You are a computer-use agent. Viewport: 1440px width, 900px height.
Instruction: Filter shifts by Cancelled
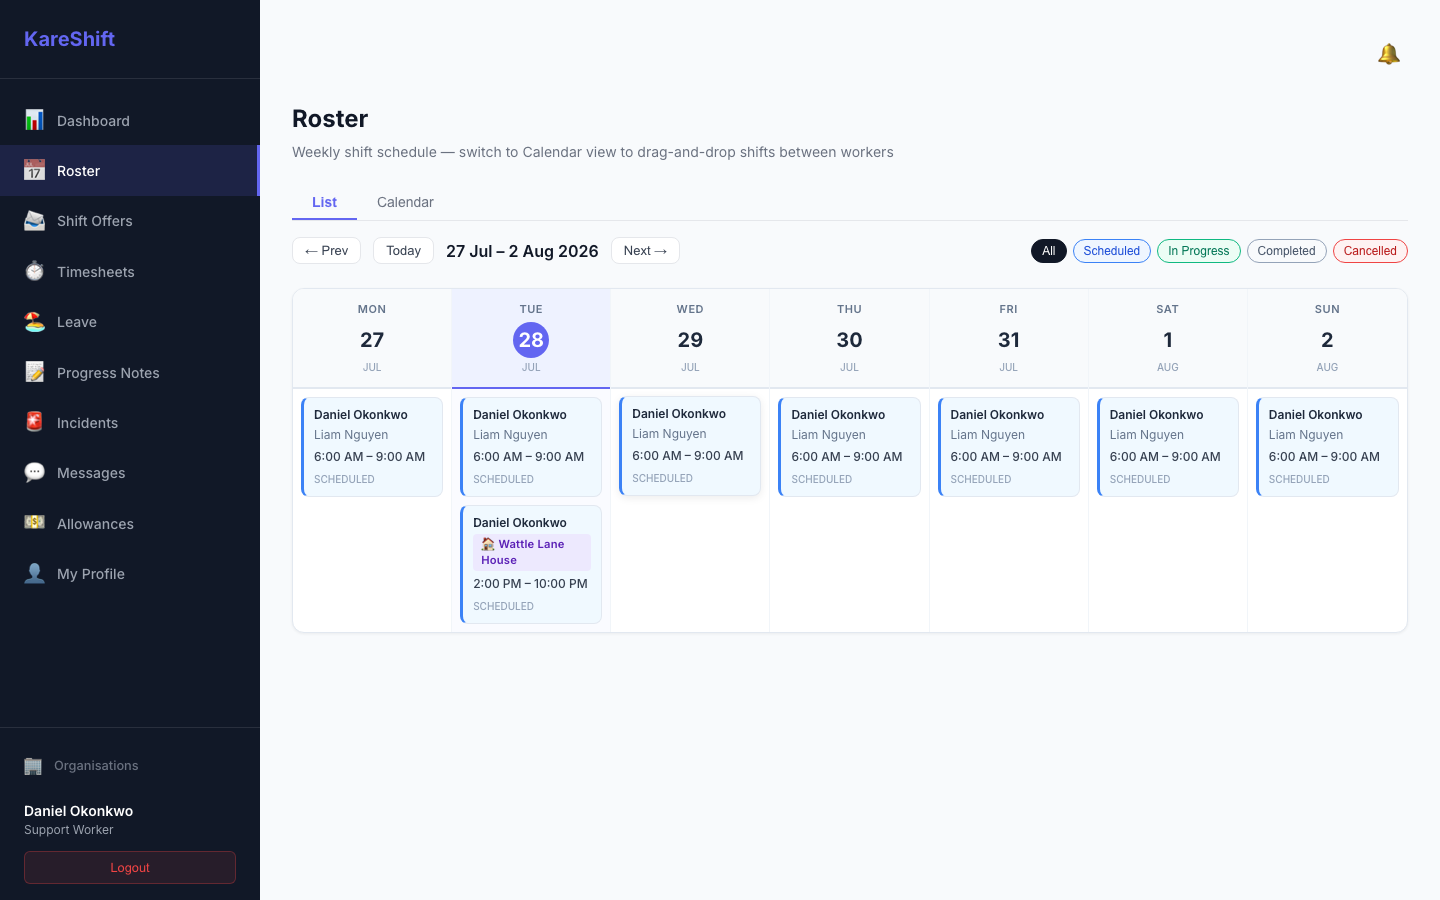point(1369,251)
